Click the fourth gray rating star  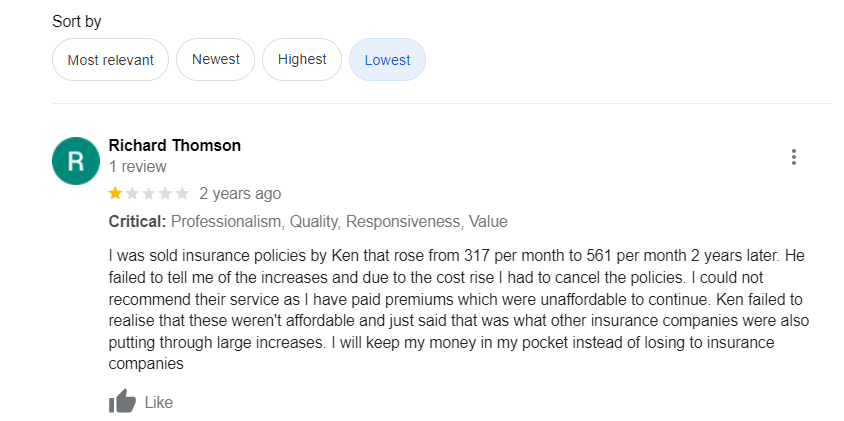[x=165, y=193]
